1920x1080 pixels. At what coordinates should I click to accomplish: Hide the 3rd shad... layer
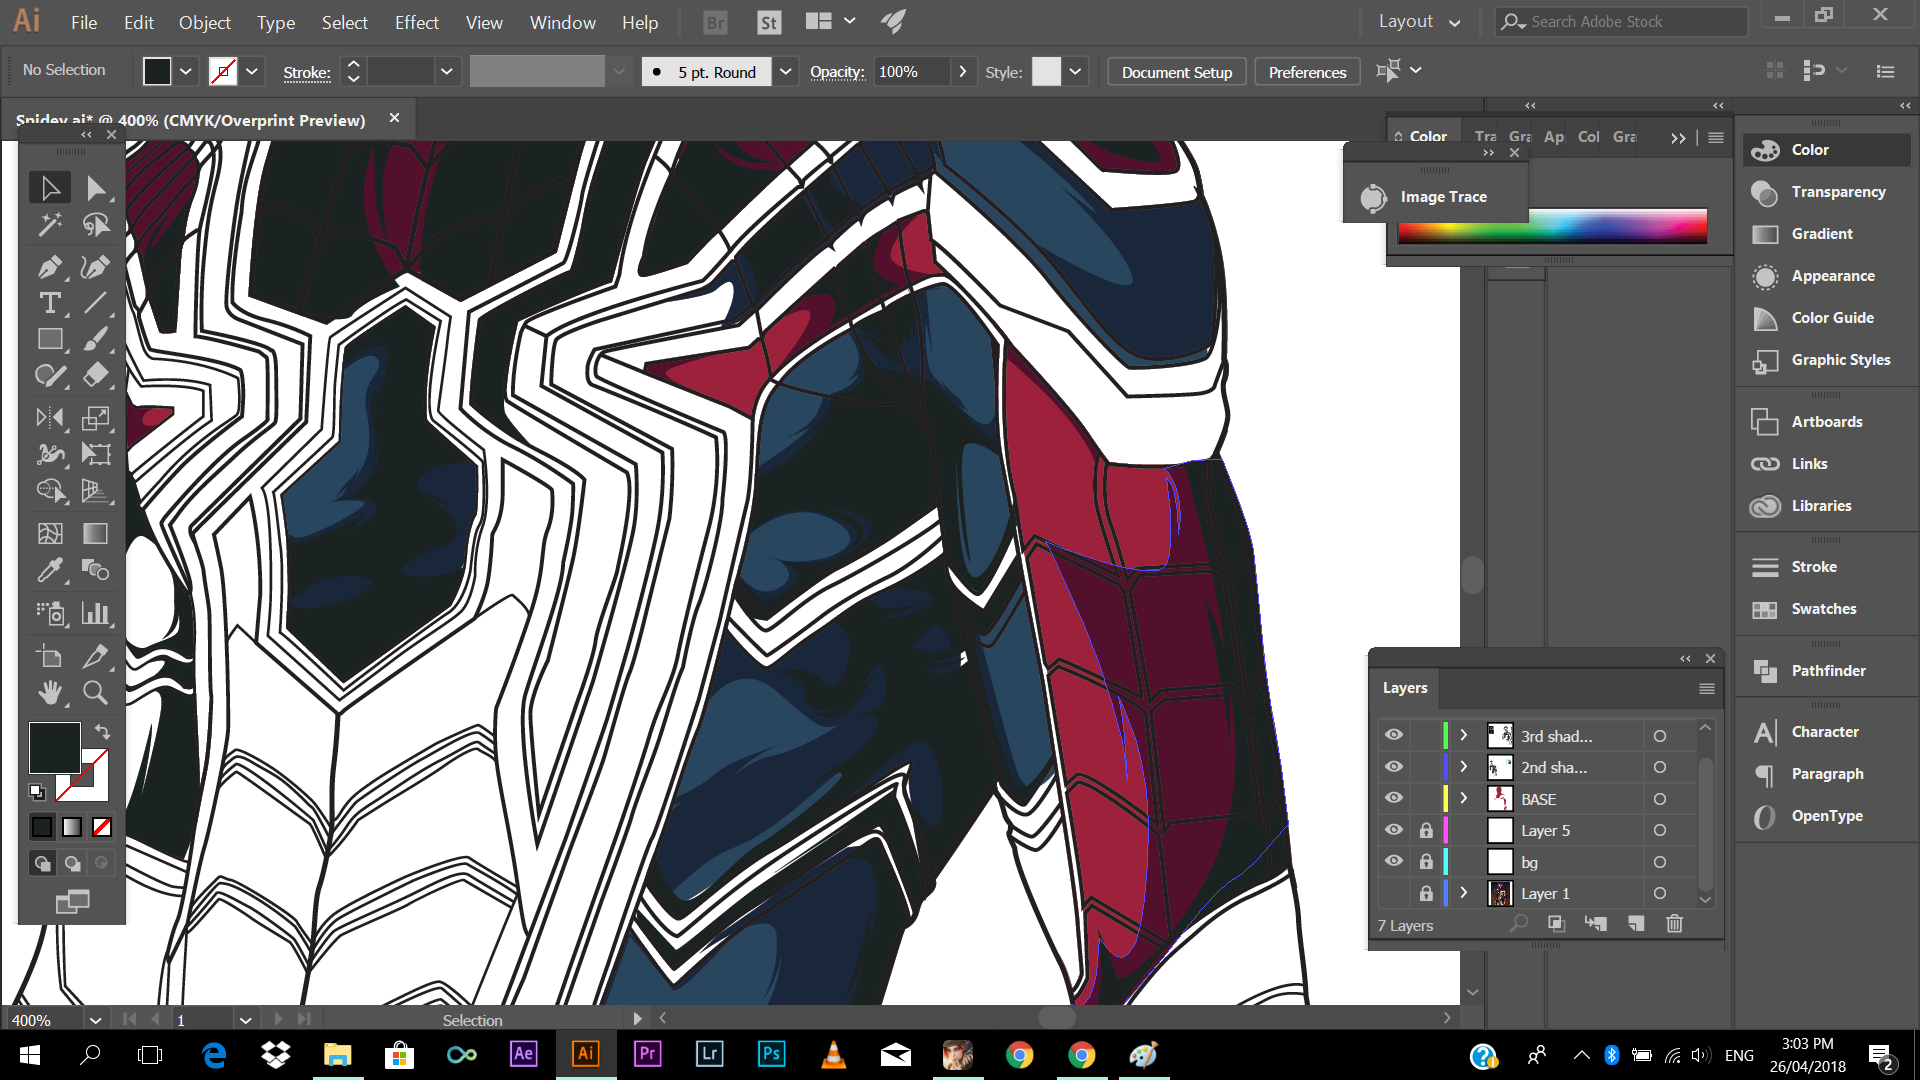(1394, 735)
